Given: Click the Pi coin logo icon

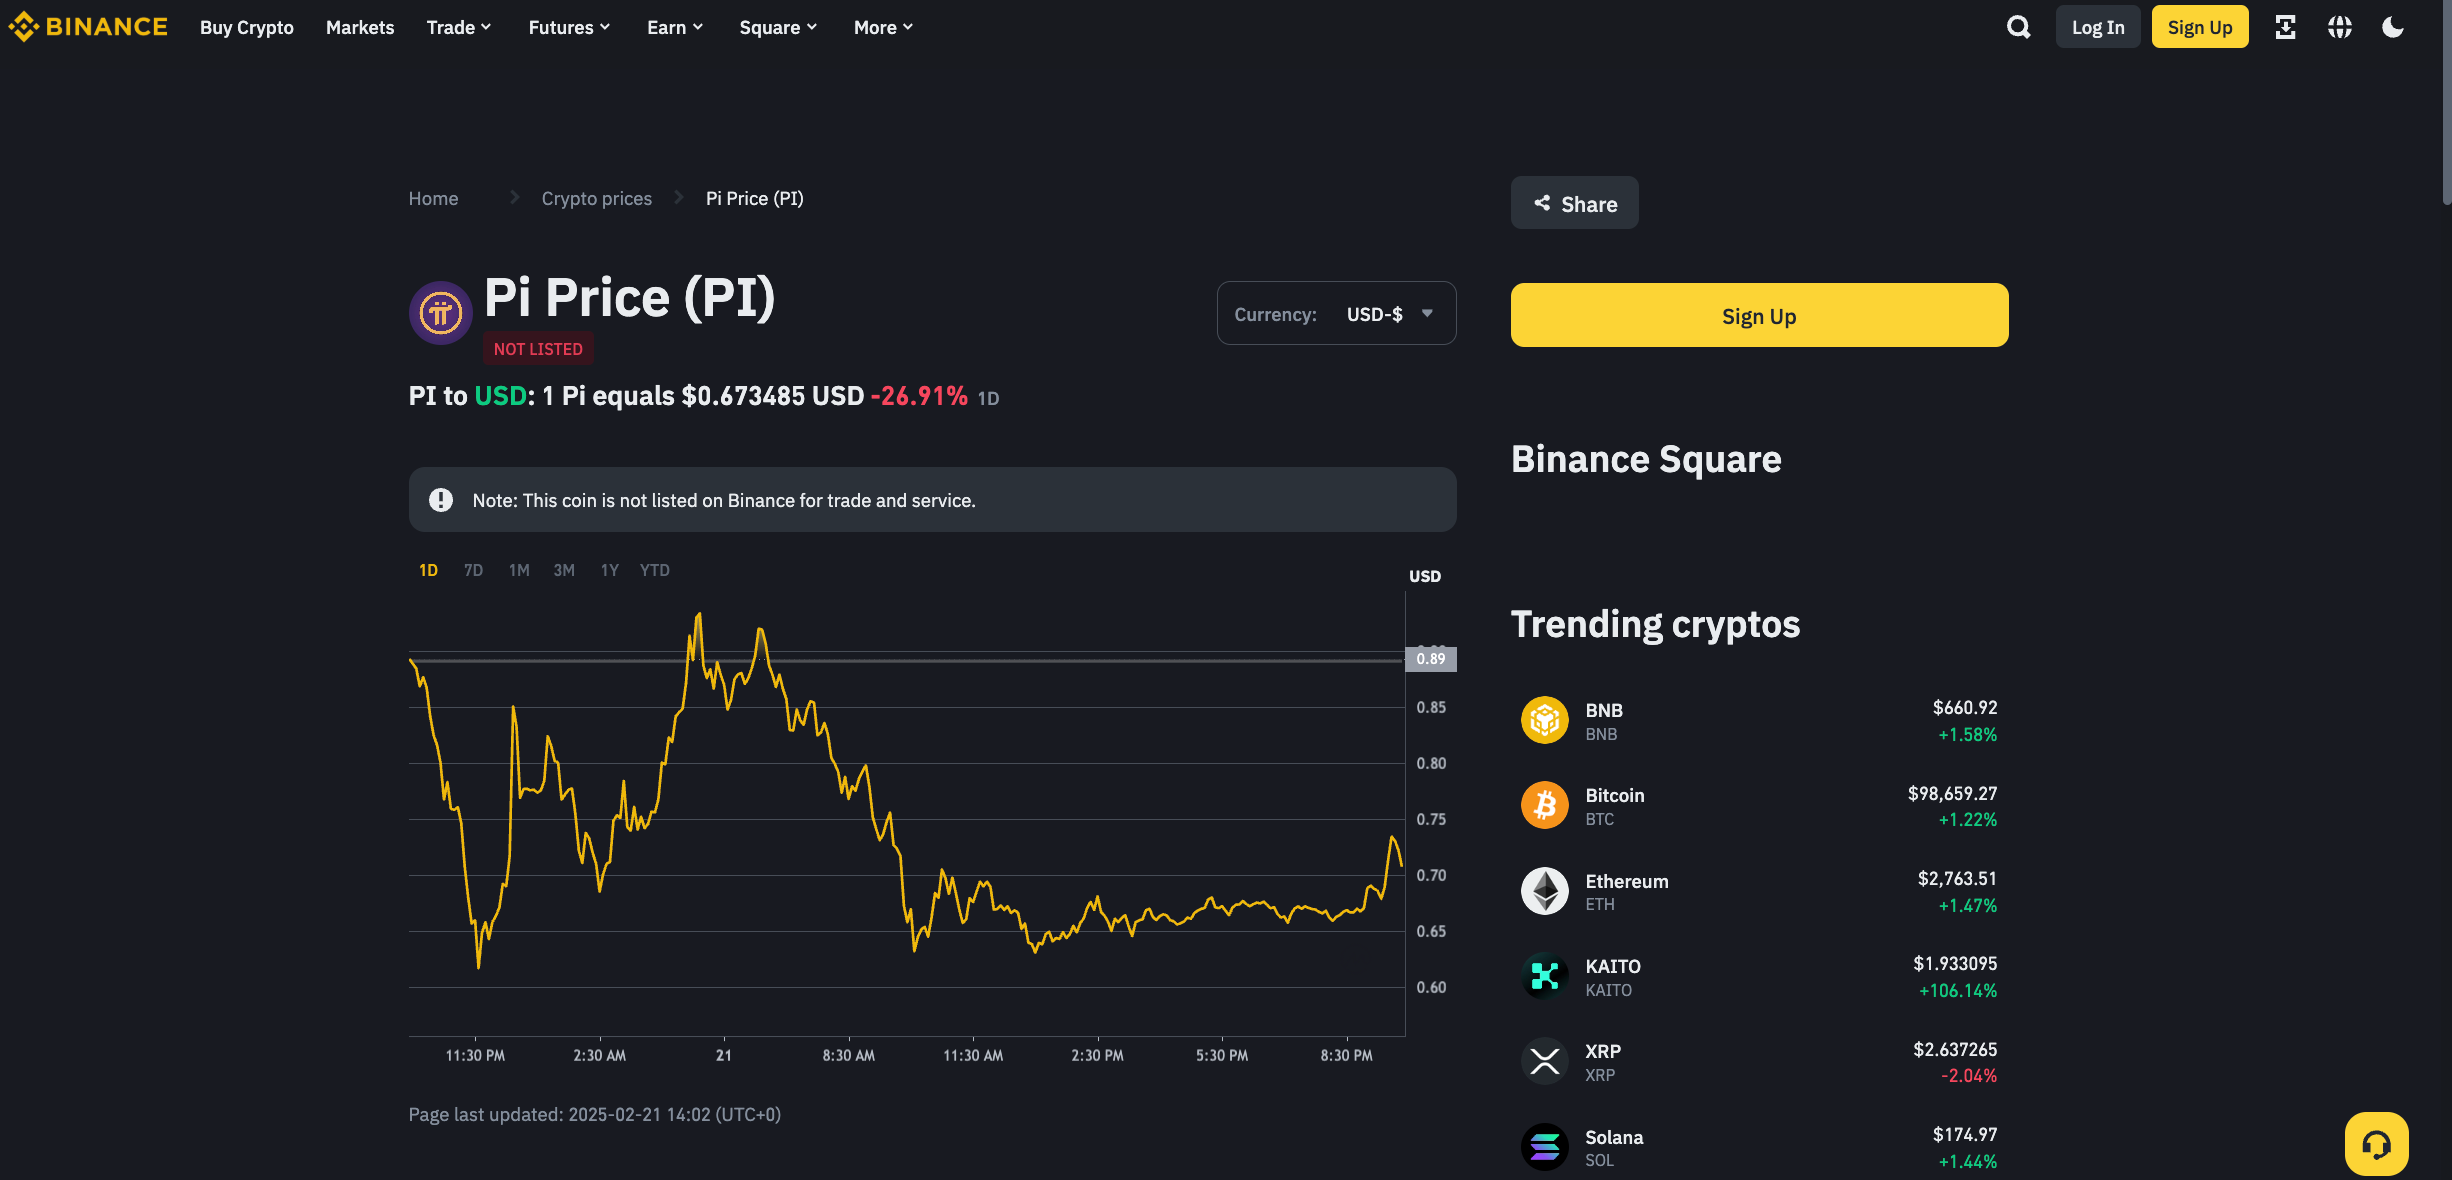Looking at the screenshot, I should (440, 313).
